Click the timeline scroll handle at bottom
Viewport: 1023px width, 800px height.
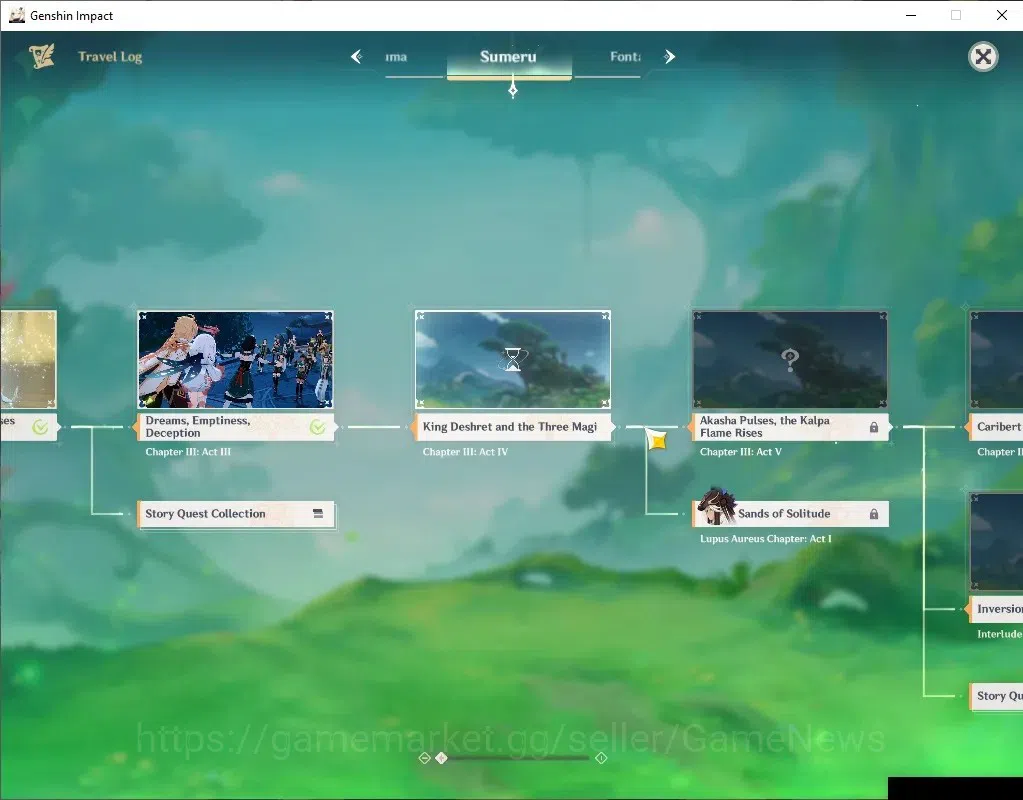click(x=442, y=758)
